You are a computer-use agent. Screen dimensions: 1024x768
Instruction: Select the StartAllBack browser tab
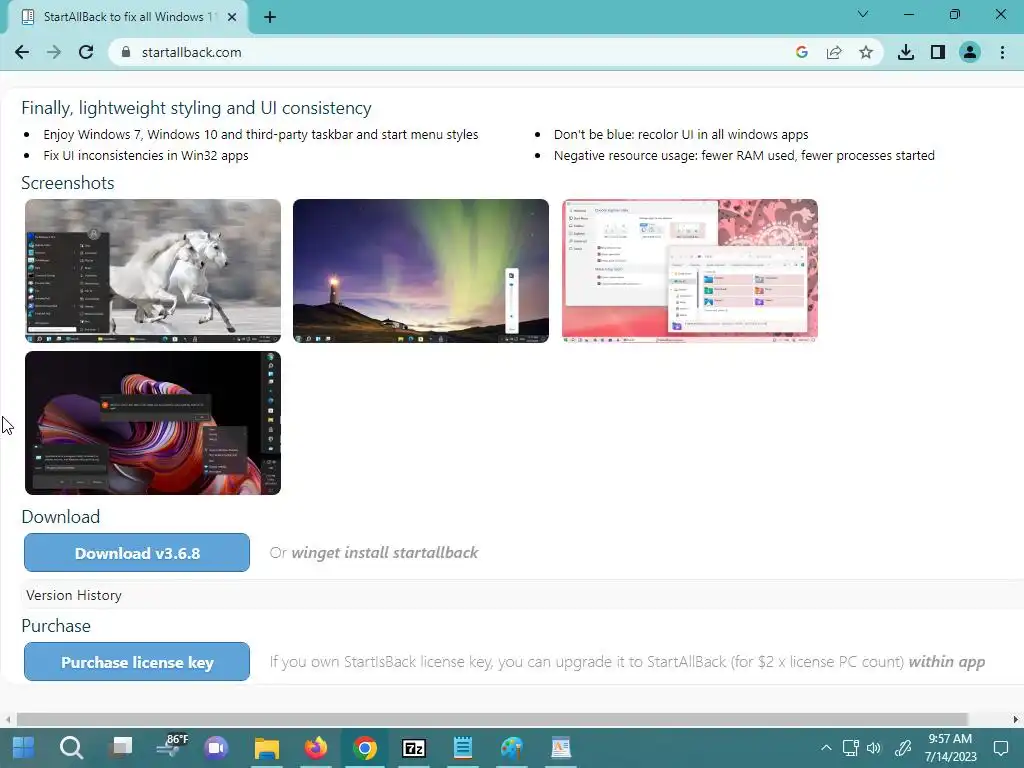[127, 17]
